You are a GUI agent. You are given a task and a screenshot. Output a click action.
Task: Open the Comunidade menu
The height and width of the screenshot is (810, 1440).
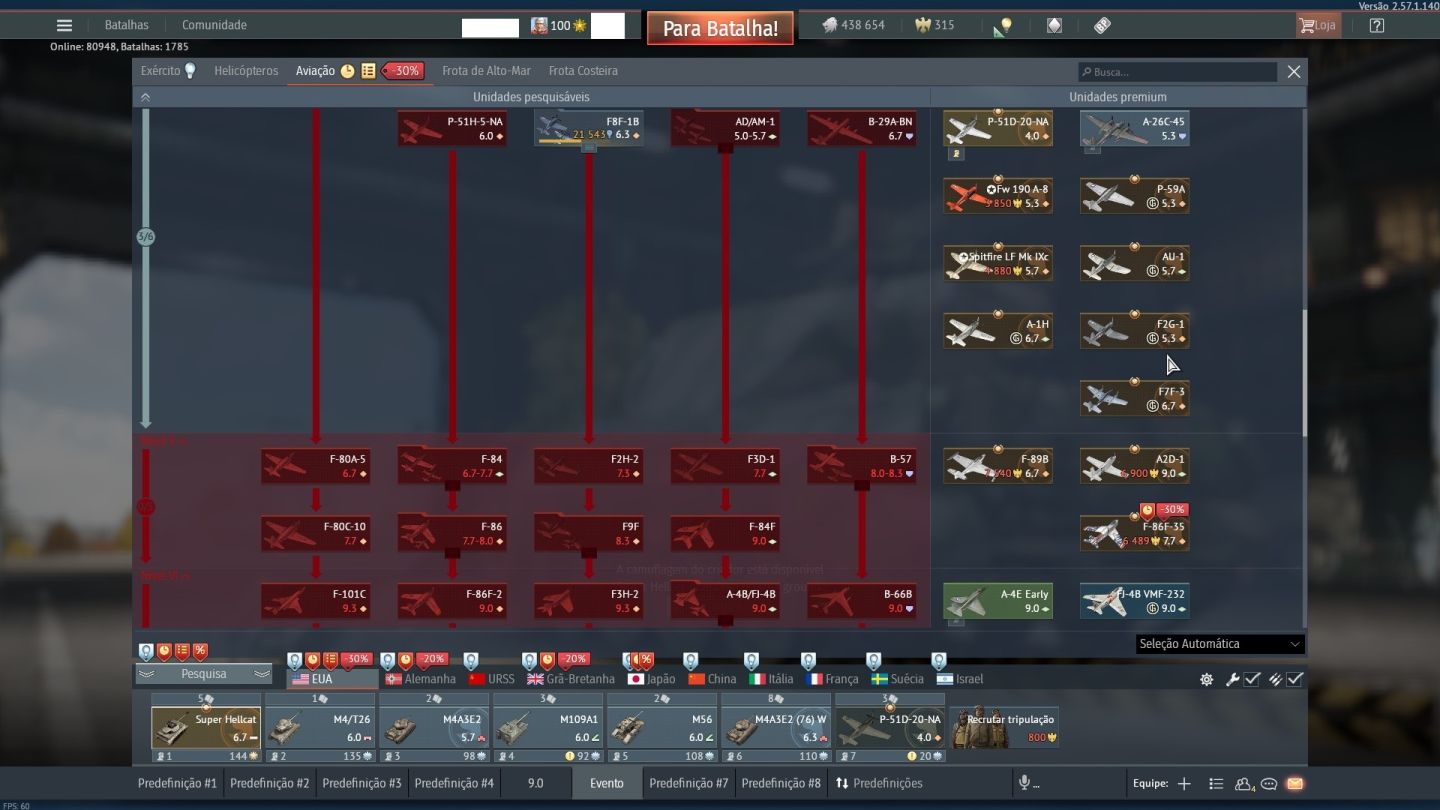point(214,25)
